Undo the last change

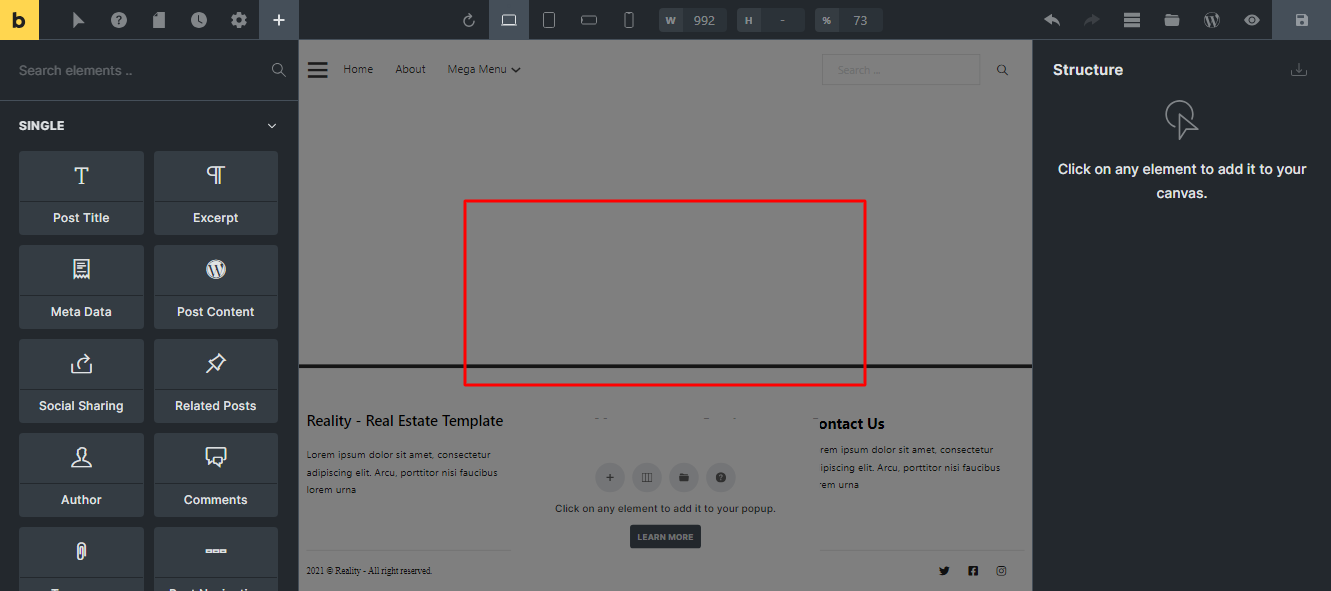click(x=1052, y=20)
